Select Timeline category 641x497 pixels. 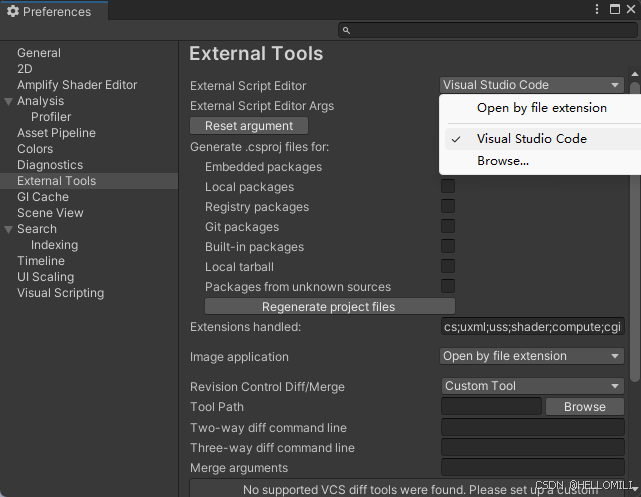tap(41, 260)
